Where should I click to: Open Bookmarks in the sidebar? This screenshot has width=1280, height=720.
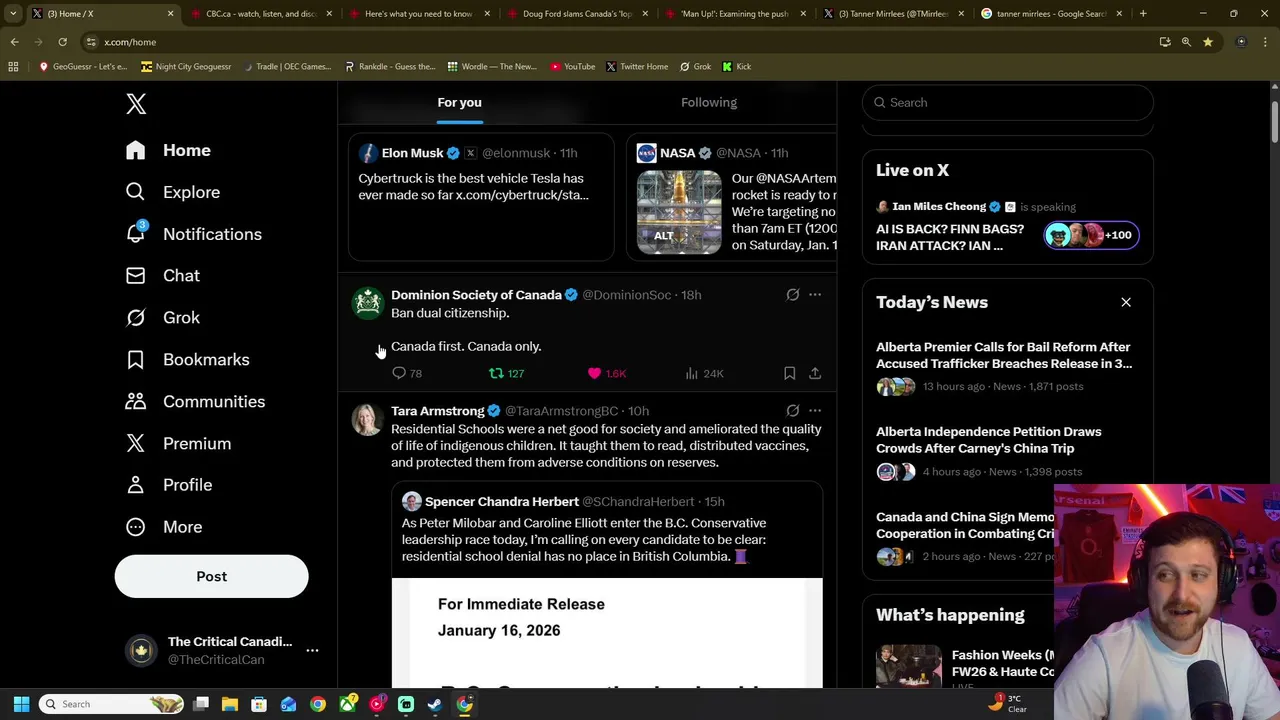187,360
